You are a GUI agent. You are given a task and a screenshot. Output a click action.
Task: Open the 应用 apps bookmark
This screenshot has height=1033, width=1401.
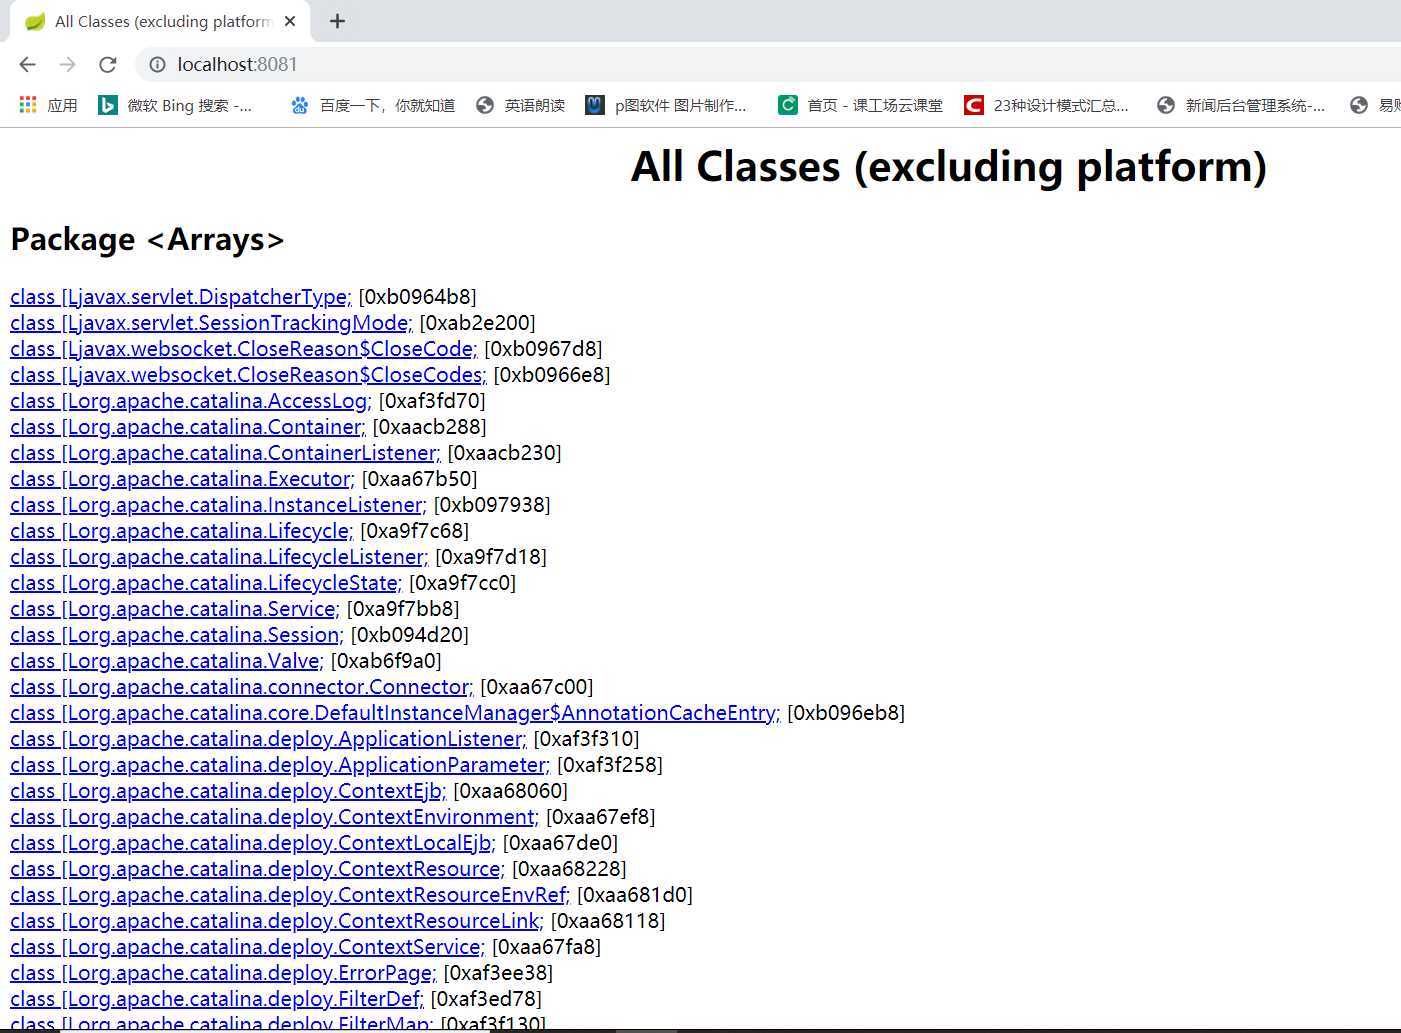point(48,105)
